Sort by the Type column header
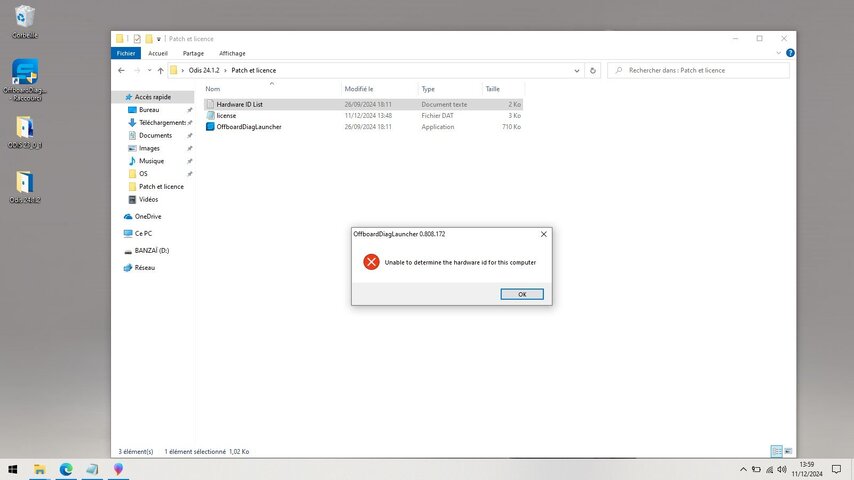The image size is (854, 480). click(x=450, y=89)
